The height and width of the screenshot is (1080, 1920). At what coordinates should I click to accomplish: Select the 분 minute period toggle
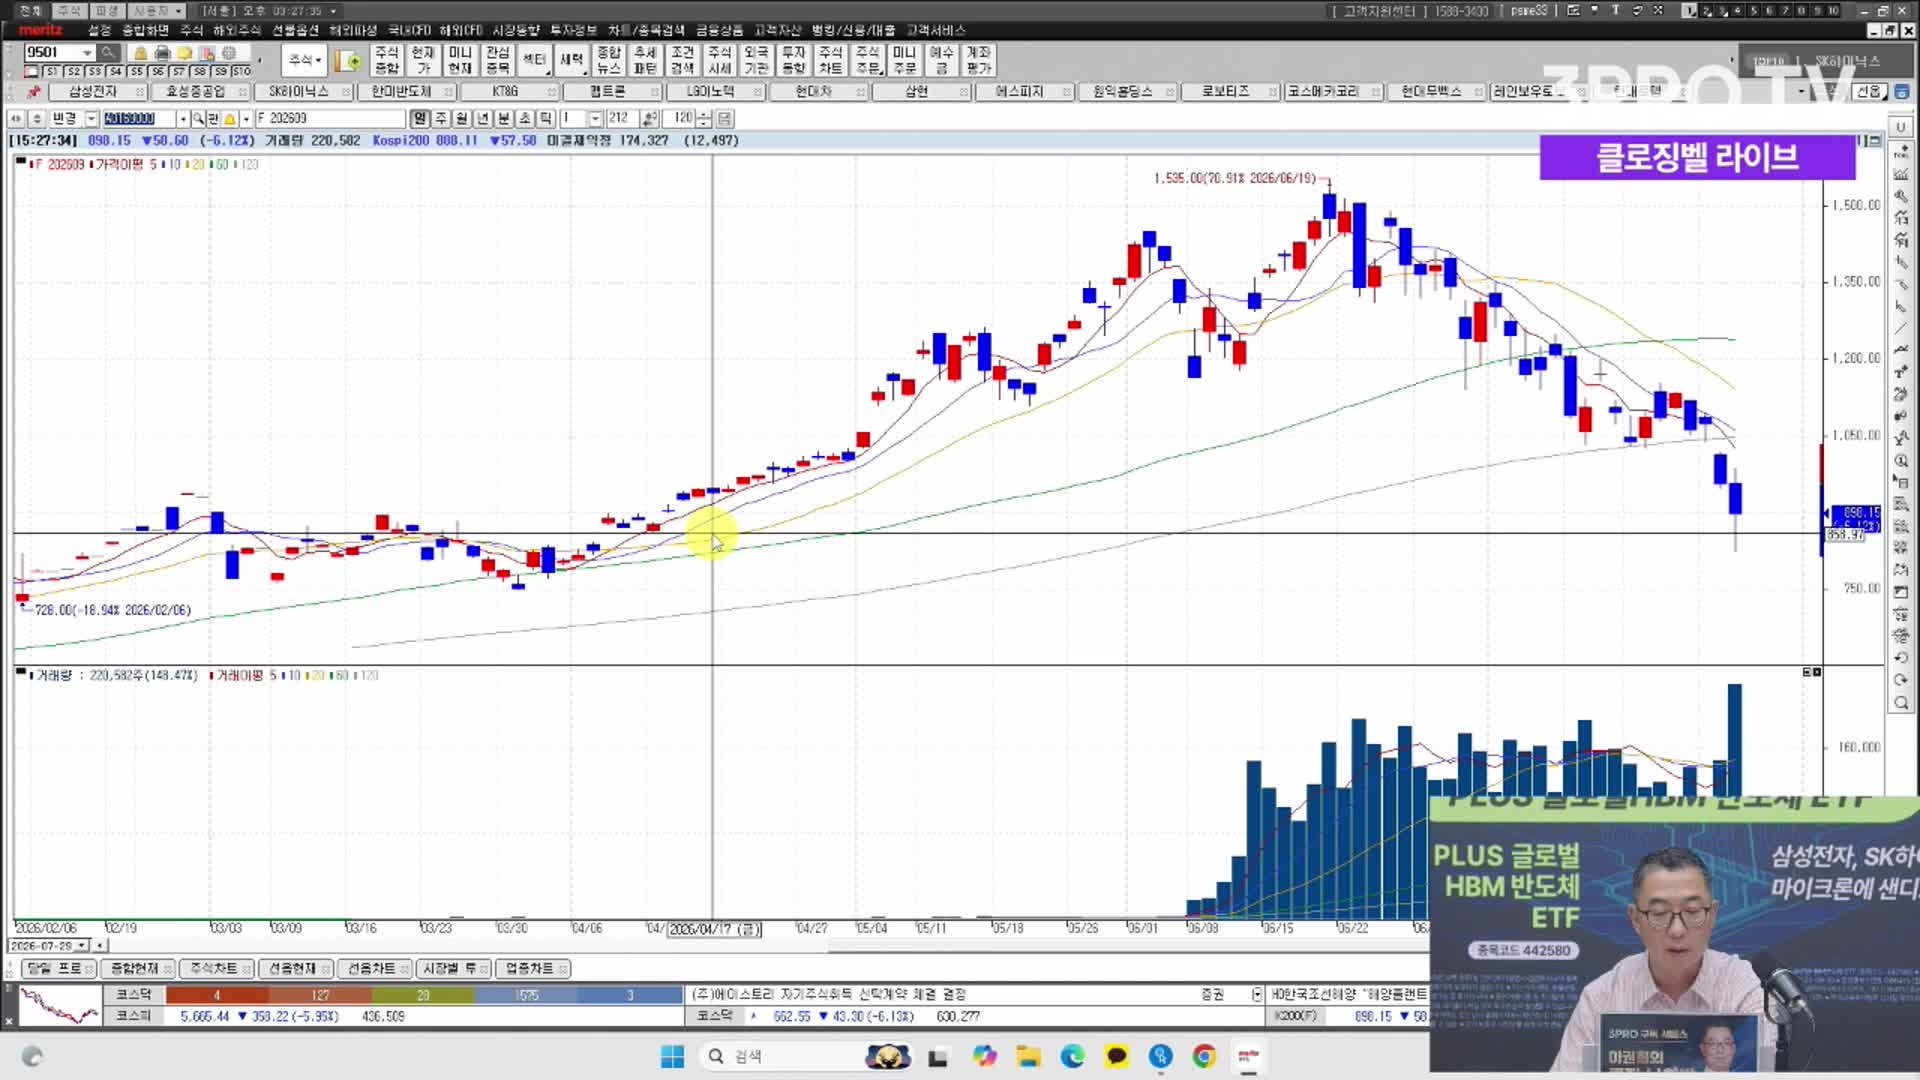(503, 118)
